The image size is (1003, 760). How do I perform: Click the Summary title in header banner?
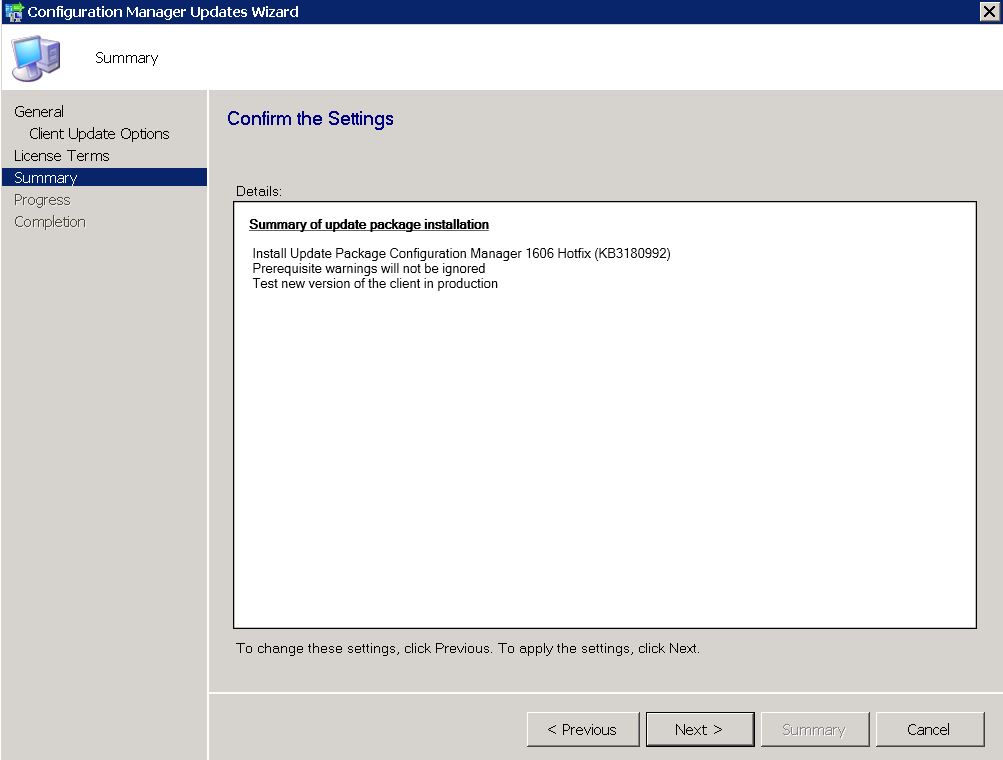coord(127,58)
